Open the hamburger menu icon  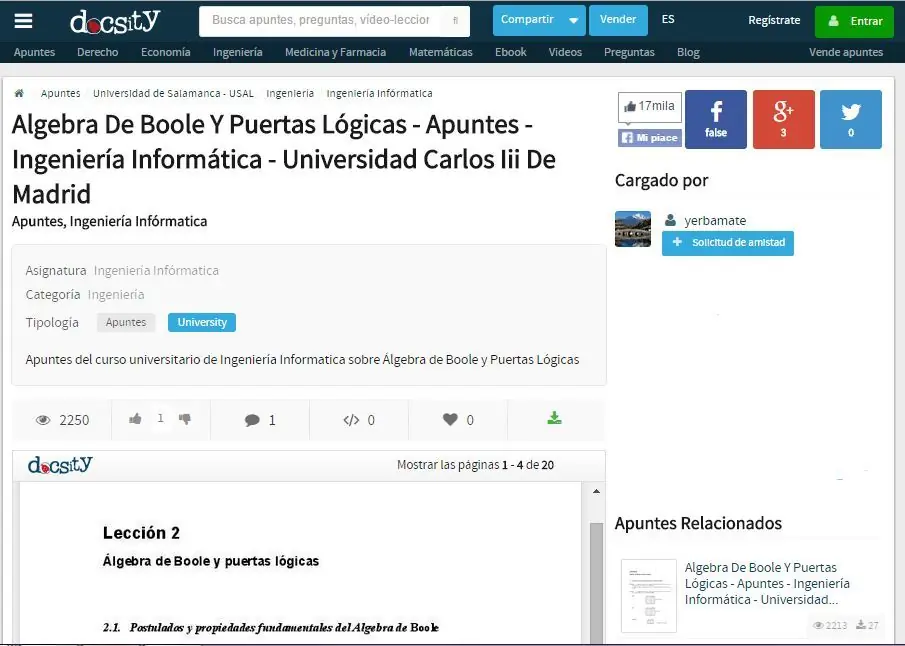(23, 21)
